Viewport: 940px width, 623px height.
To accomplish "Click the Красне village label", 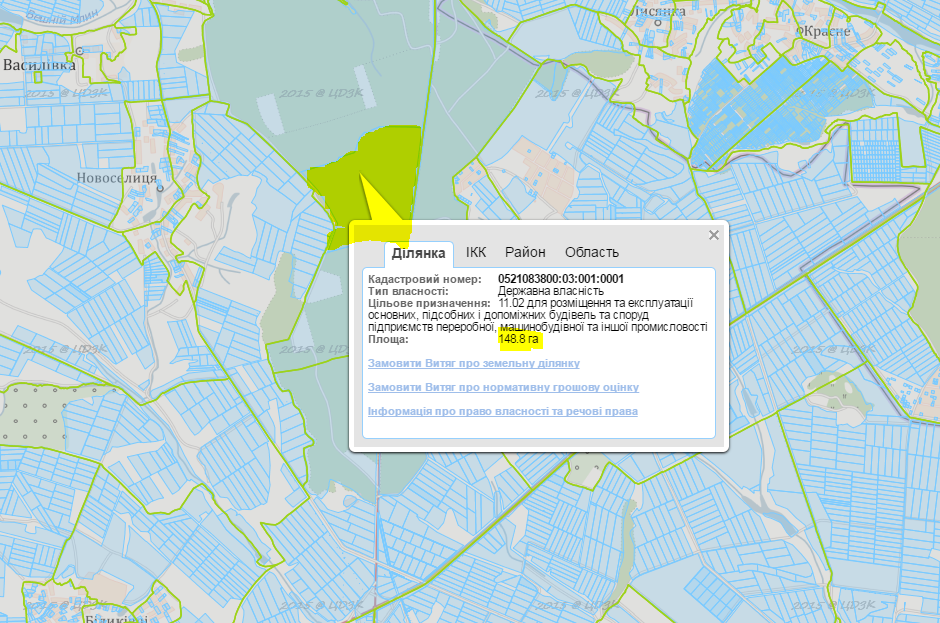I will [x=823, y=31].
